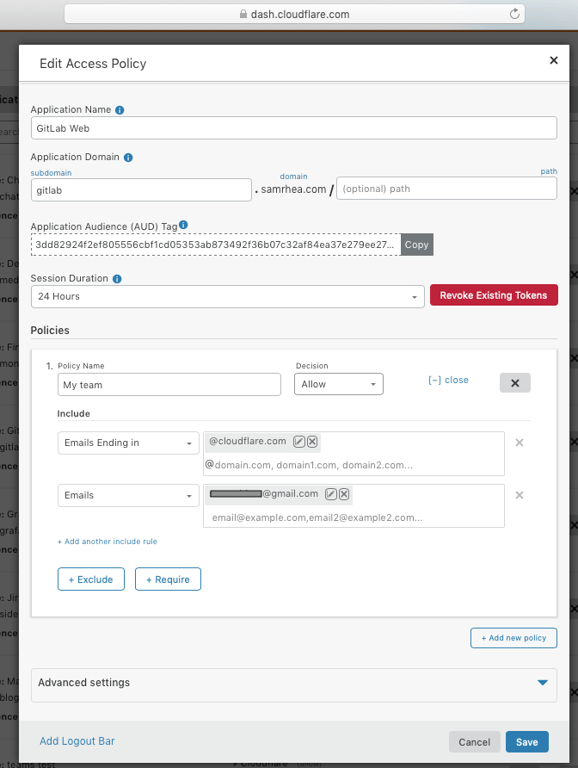Close the Edit Access Policy dialog
578x768 pixels.
[x=554, y=60]
